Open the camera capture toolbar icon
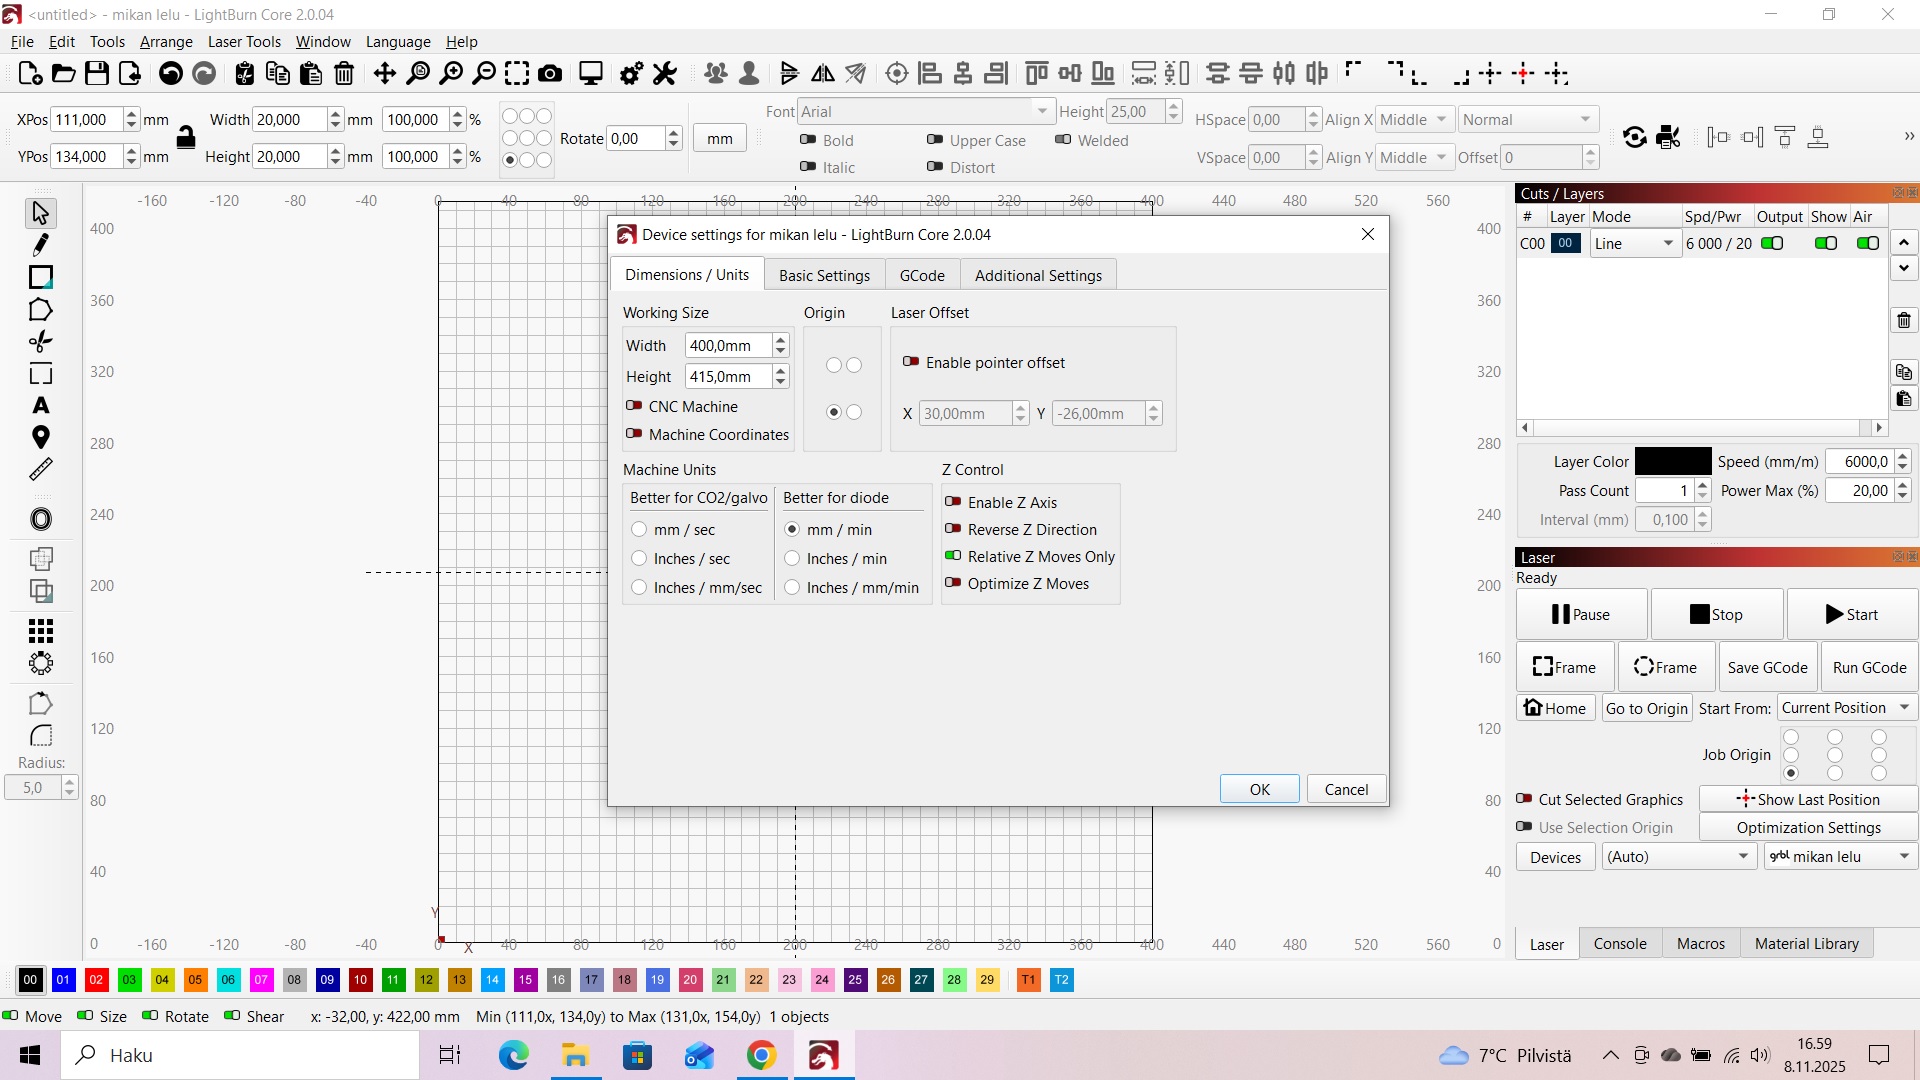Screen dimensions: 1920x1080 coord(550,73)
